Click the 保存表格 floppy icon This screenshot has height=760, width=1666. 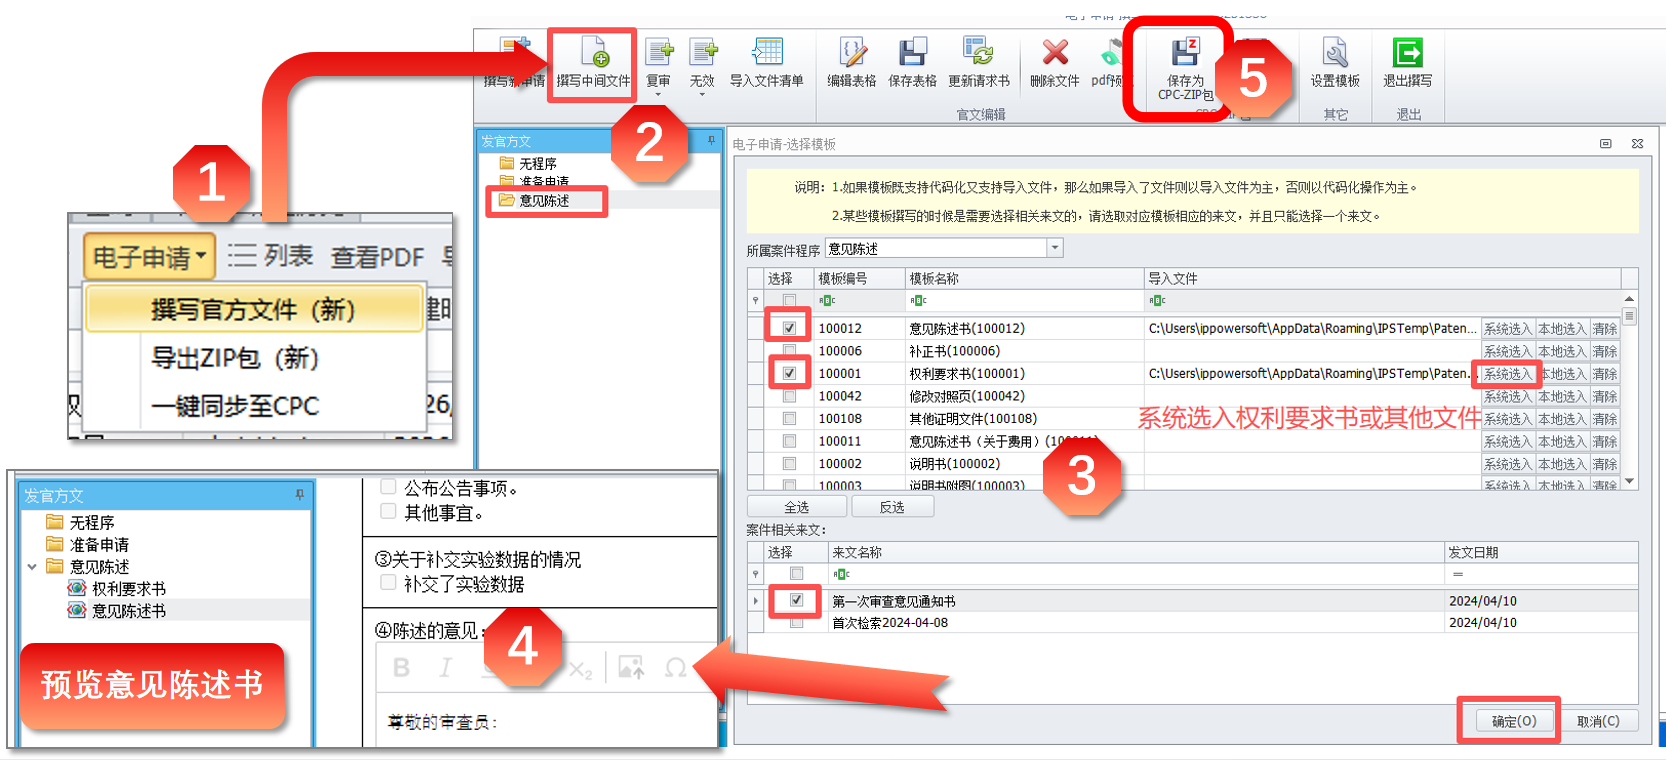(912, 51)
